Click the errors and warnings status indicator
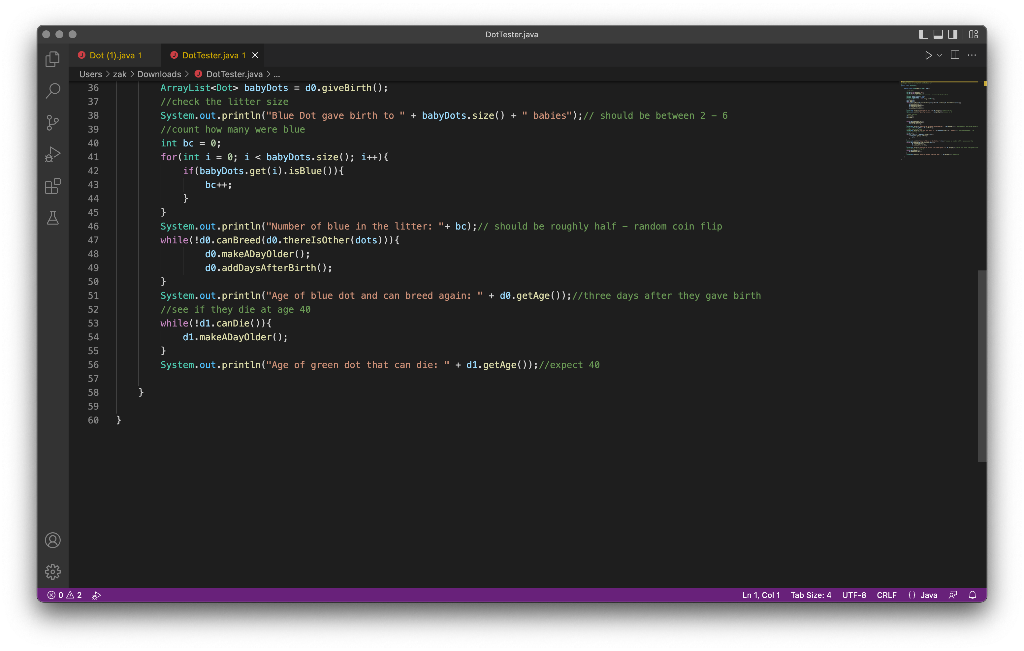The height and width of the screenshot is (651, 1024). point(65,595)
